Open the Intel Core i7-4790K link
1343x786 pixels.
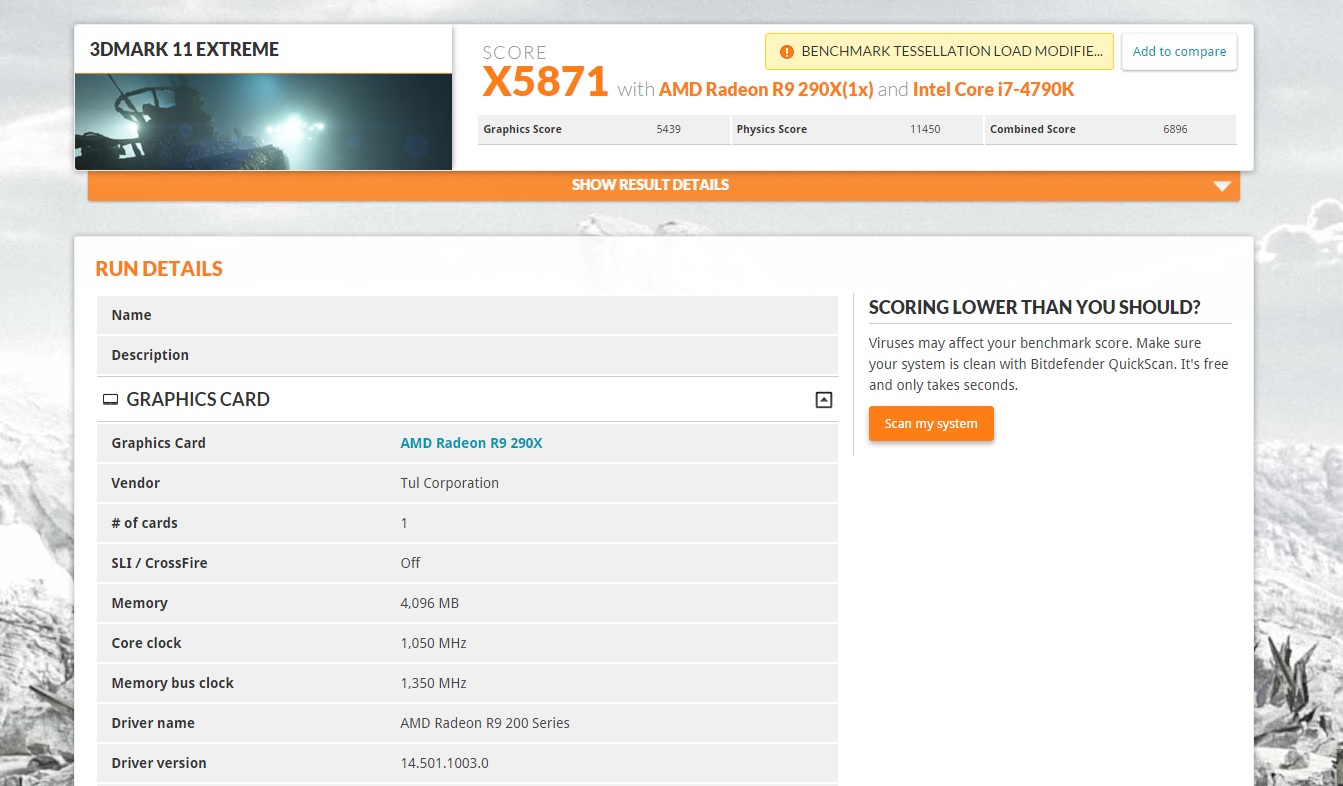pyautogui.click(x=993, y=89)
